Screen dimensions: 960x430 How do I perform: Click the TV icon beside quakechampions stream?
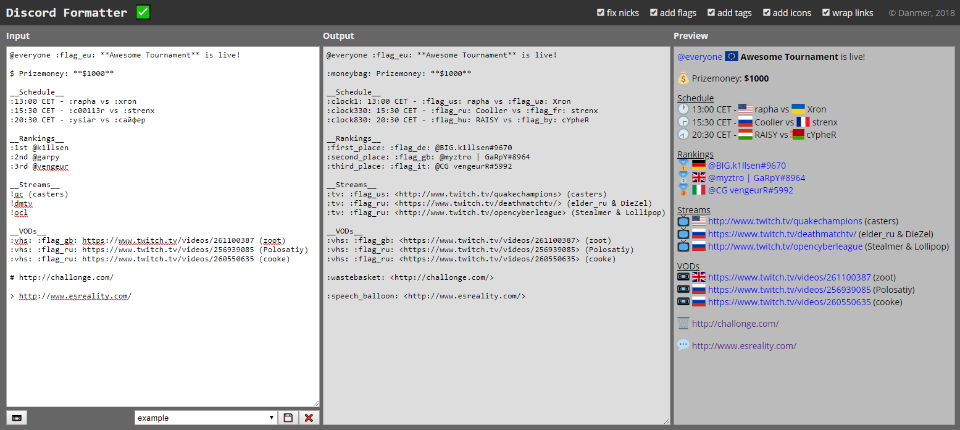click(683, 220)
